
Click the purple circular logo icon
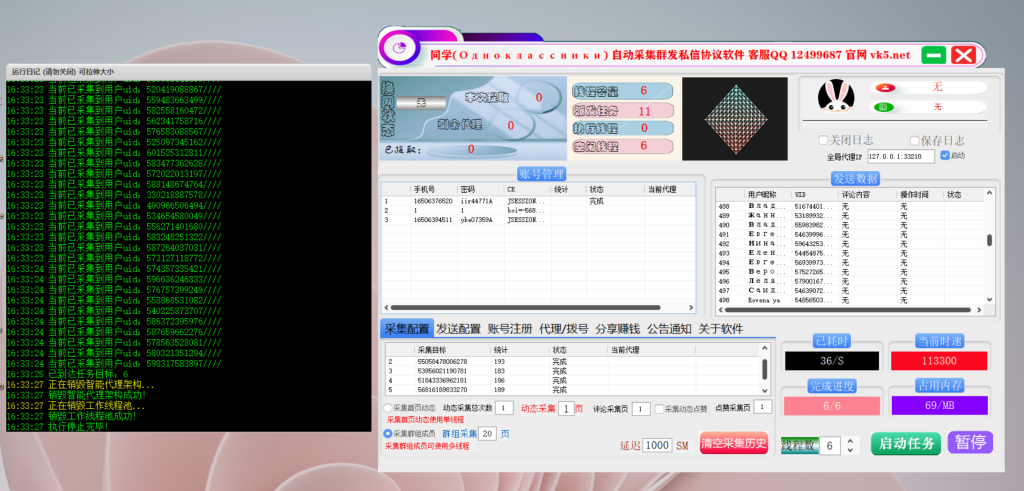point(398,48)
